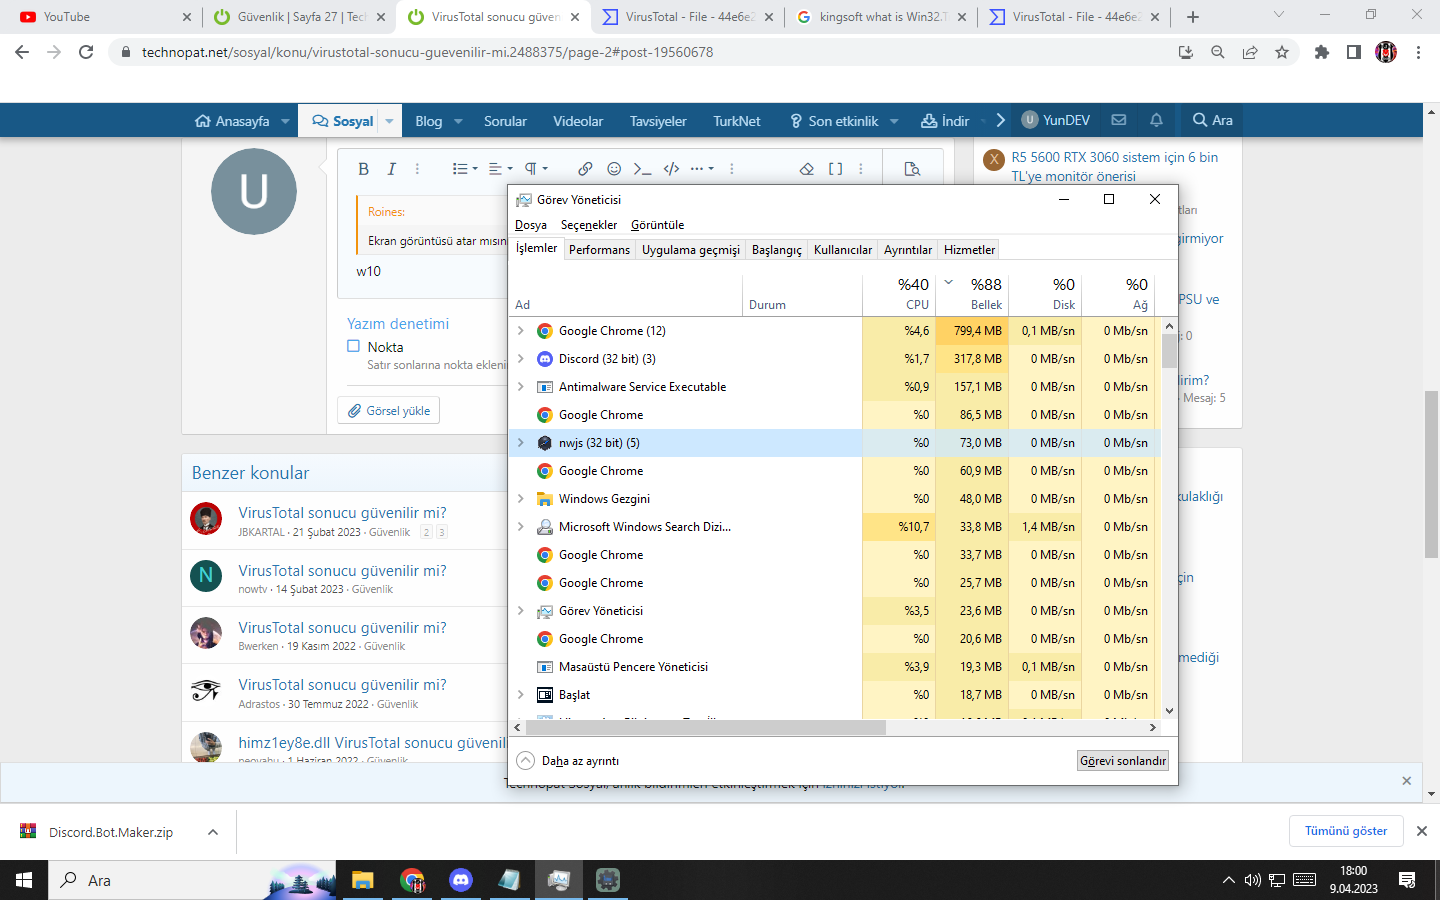Enable the Nokta punctuation checkbox
Screen dimensions: 1440x900
point(353,346)
